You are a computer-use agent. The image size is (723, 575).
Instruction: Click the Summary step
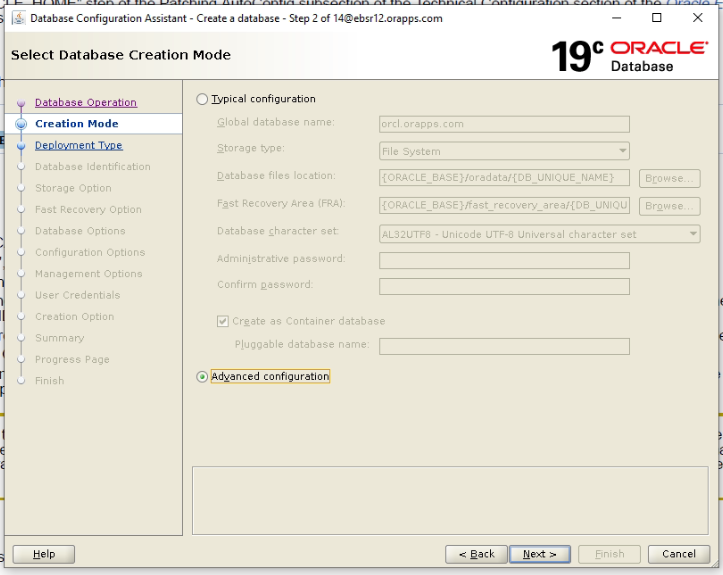point(59,338)
